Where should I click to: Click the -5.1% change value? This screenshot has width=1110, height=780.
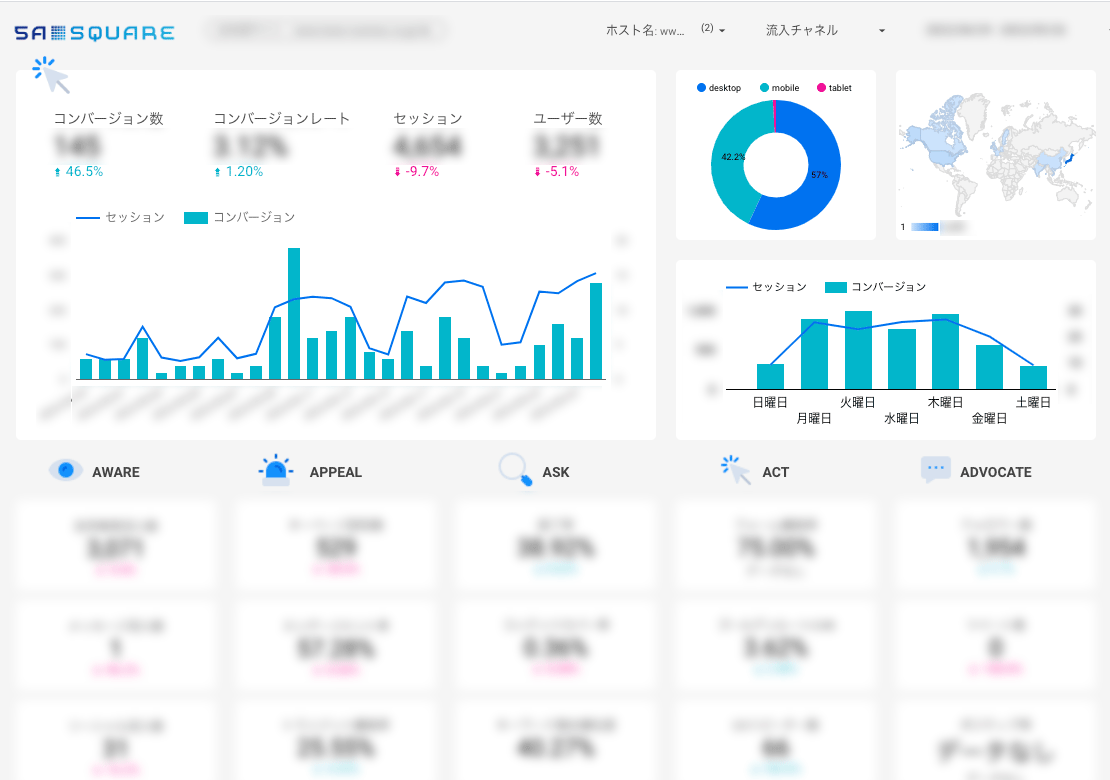[x=561, y=171]
